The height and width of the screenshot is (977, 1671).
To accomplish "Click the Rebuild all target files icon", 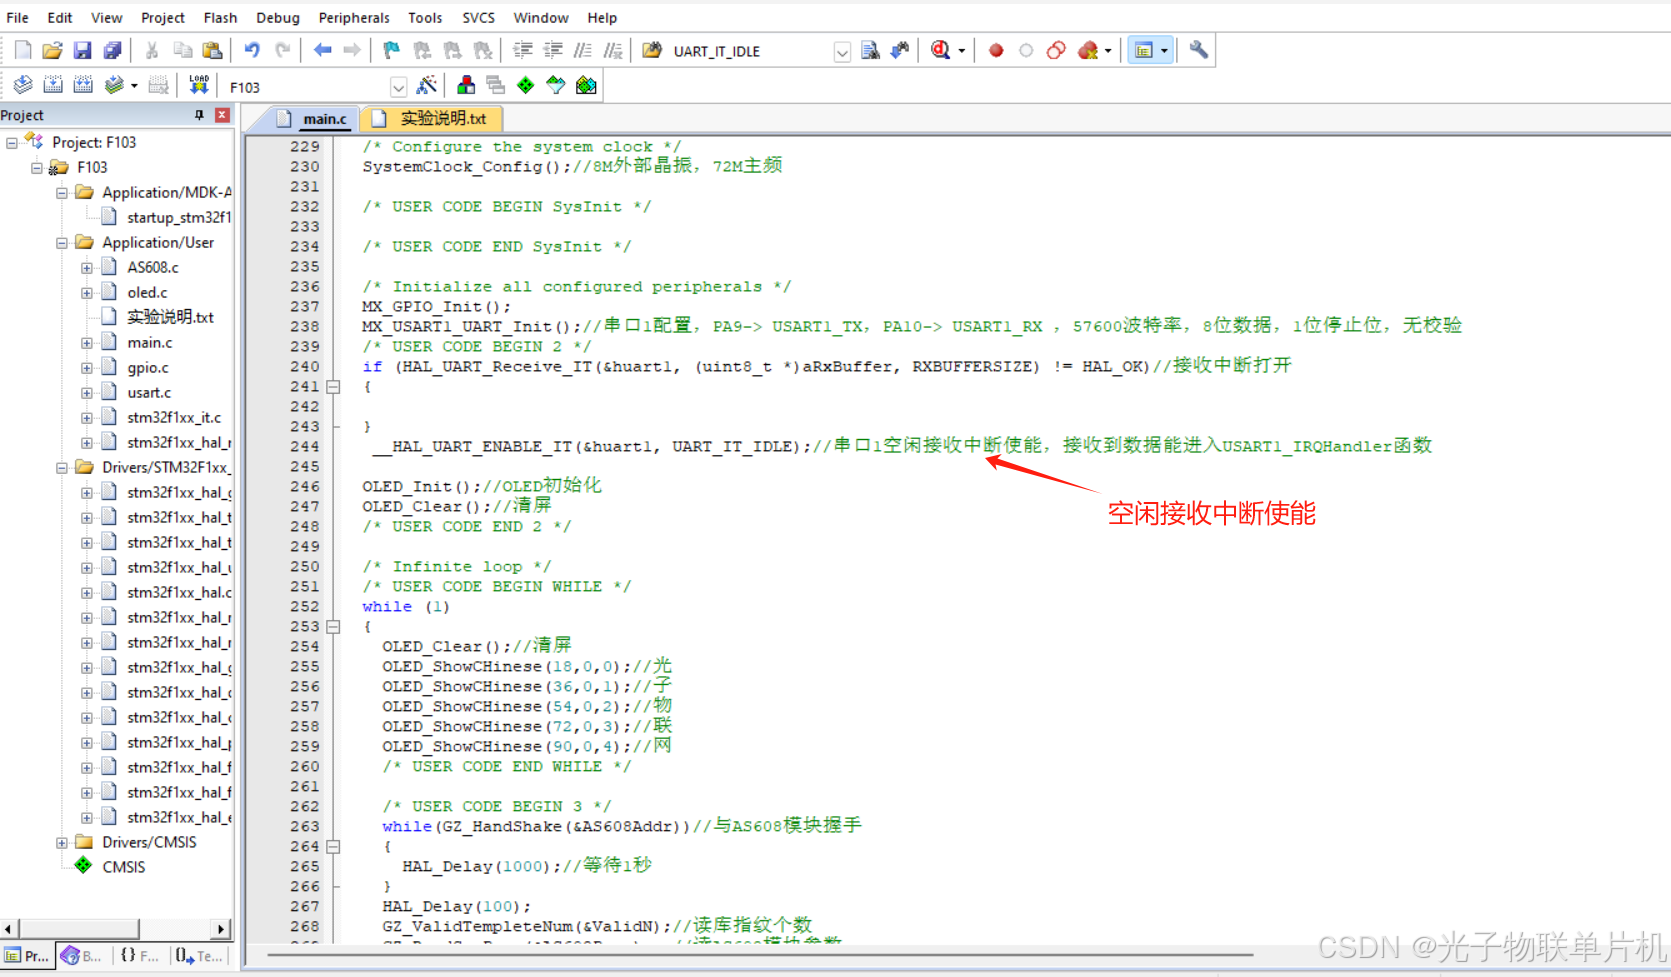I will click(83, 86).
